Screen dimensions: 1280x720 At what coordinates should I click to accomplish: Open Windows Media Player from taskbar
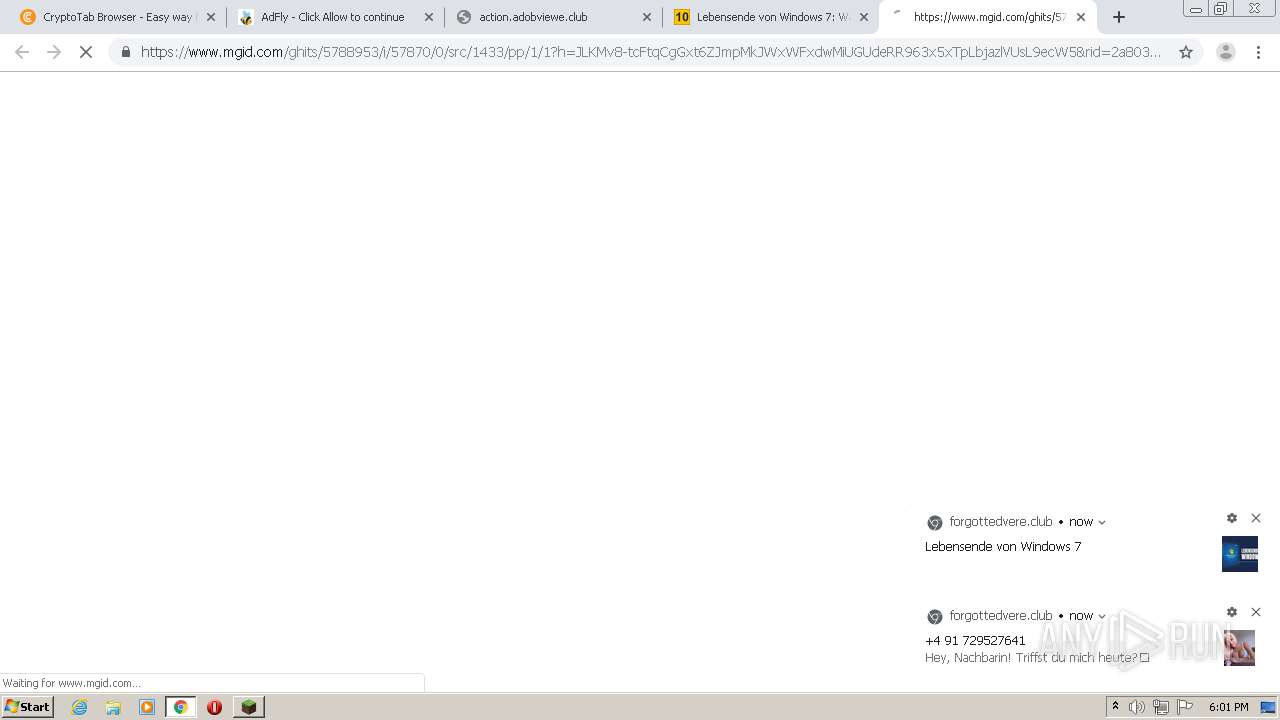[147, 707]
